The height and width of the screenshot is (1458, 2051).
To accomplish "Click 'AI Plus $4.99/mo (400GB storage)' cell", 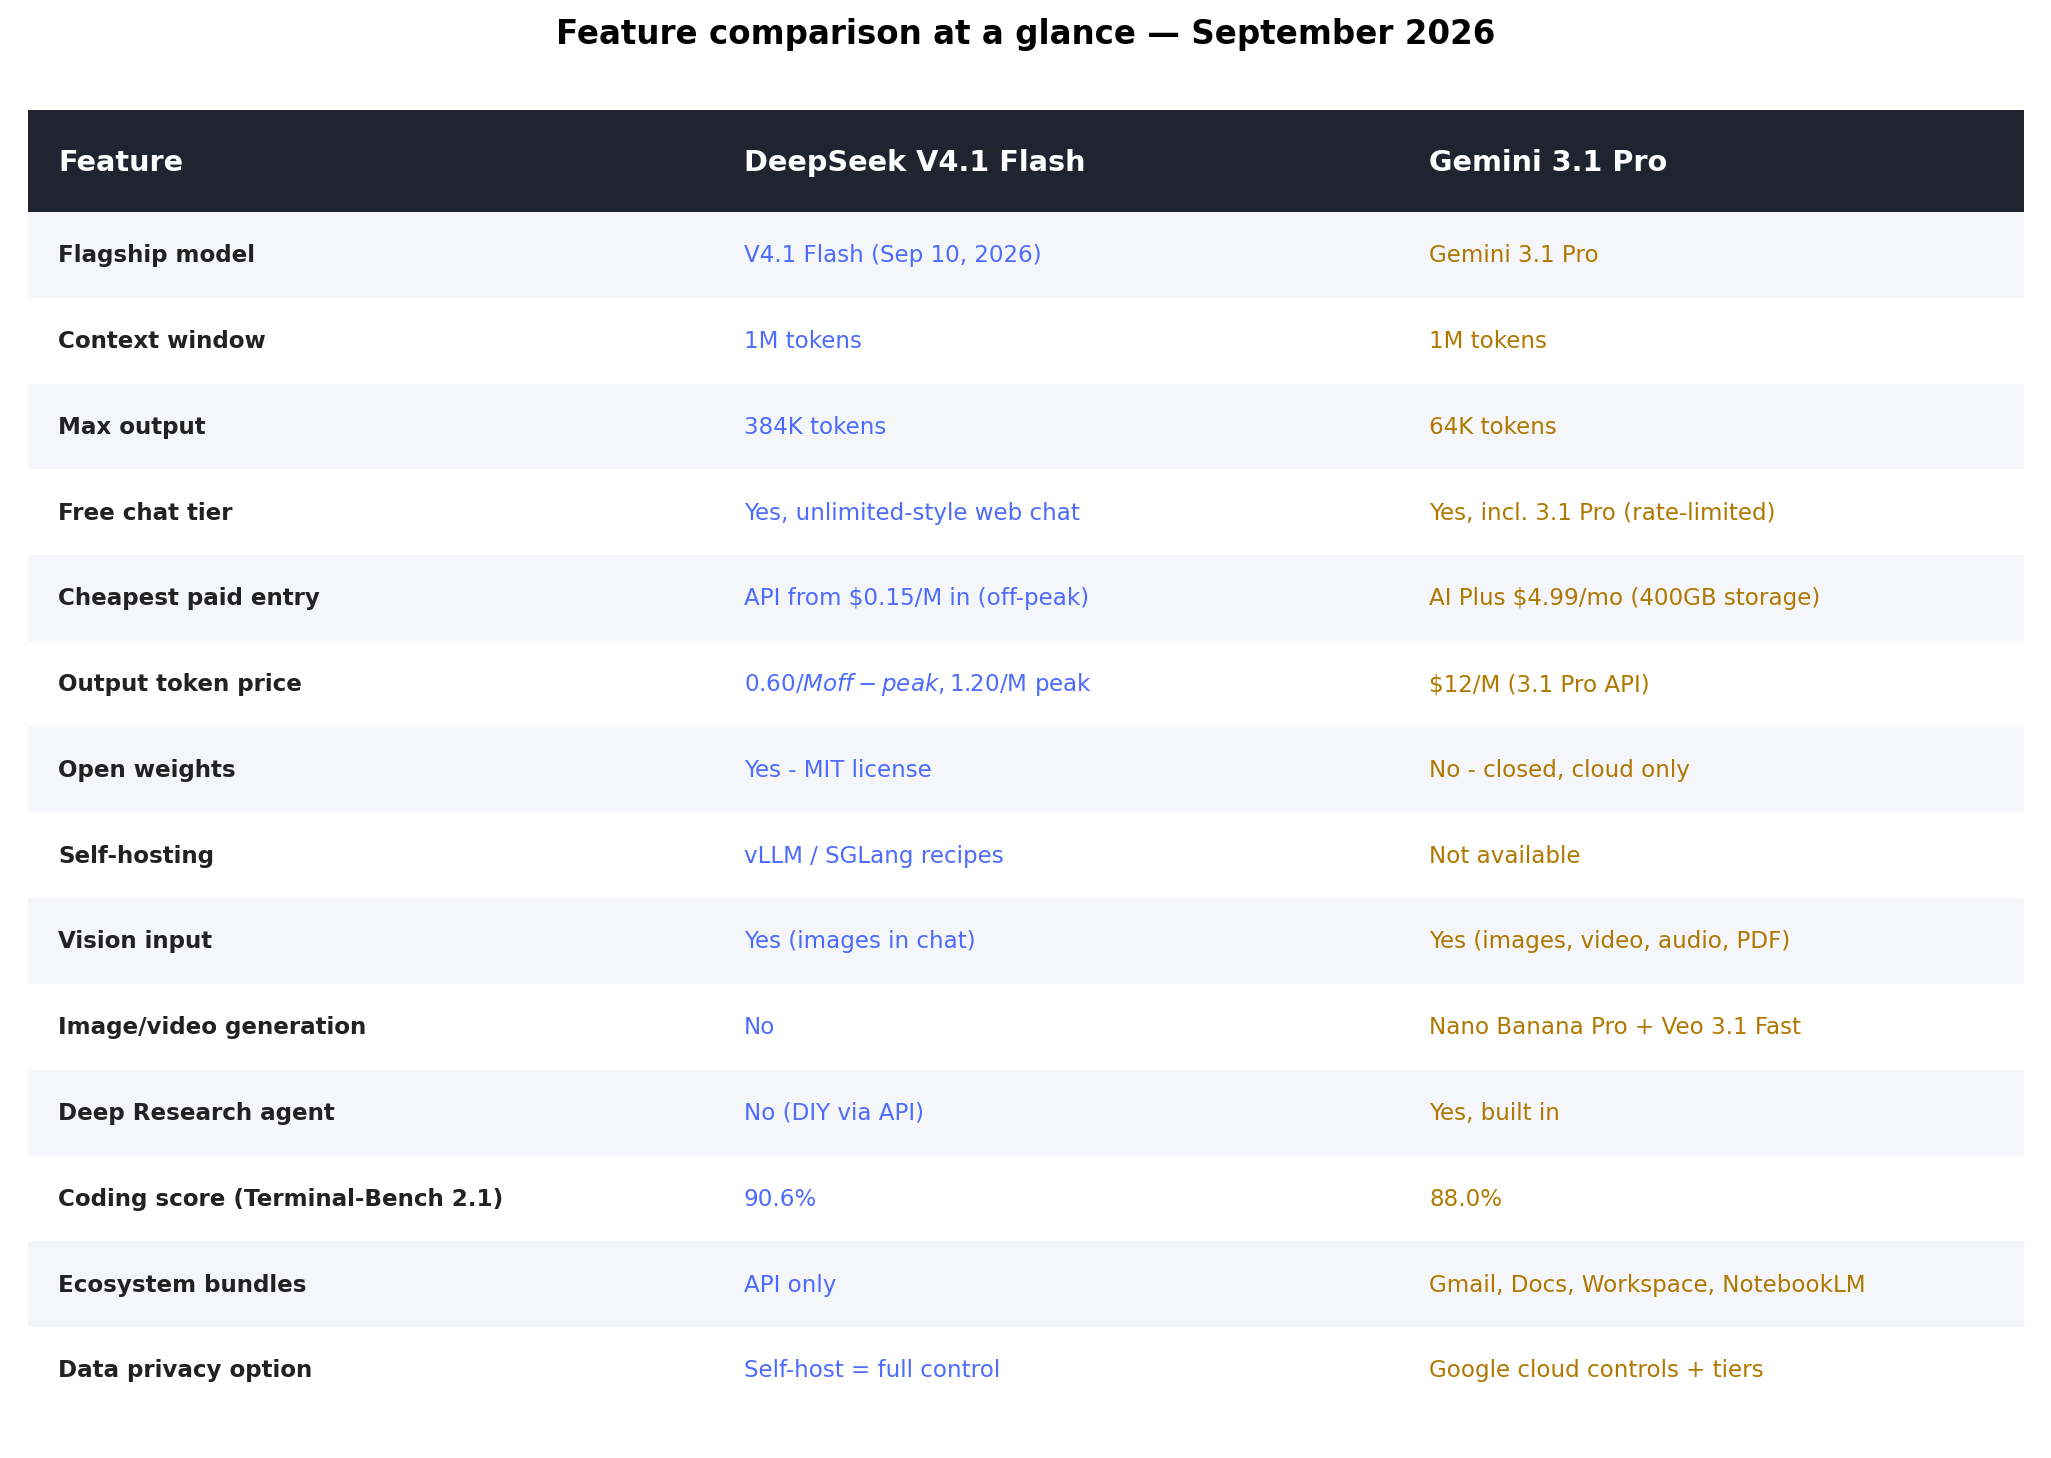I will coord(1624,598).
